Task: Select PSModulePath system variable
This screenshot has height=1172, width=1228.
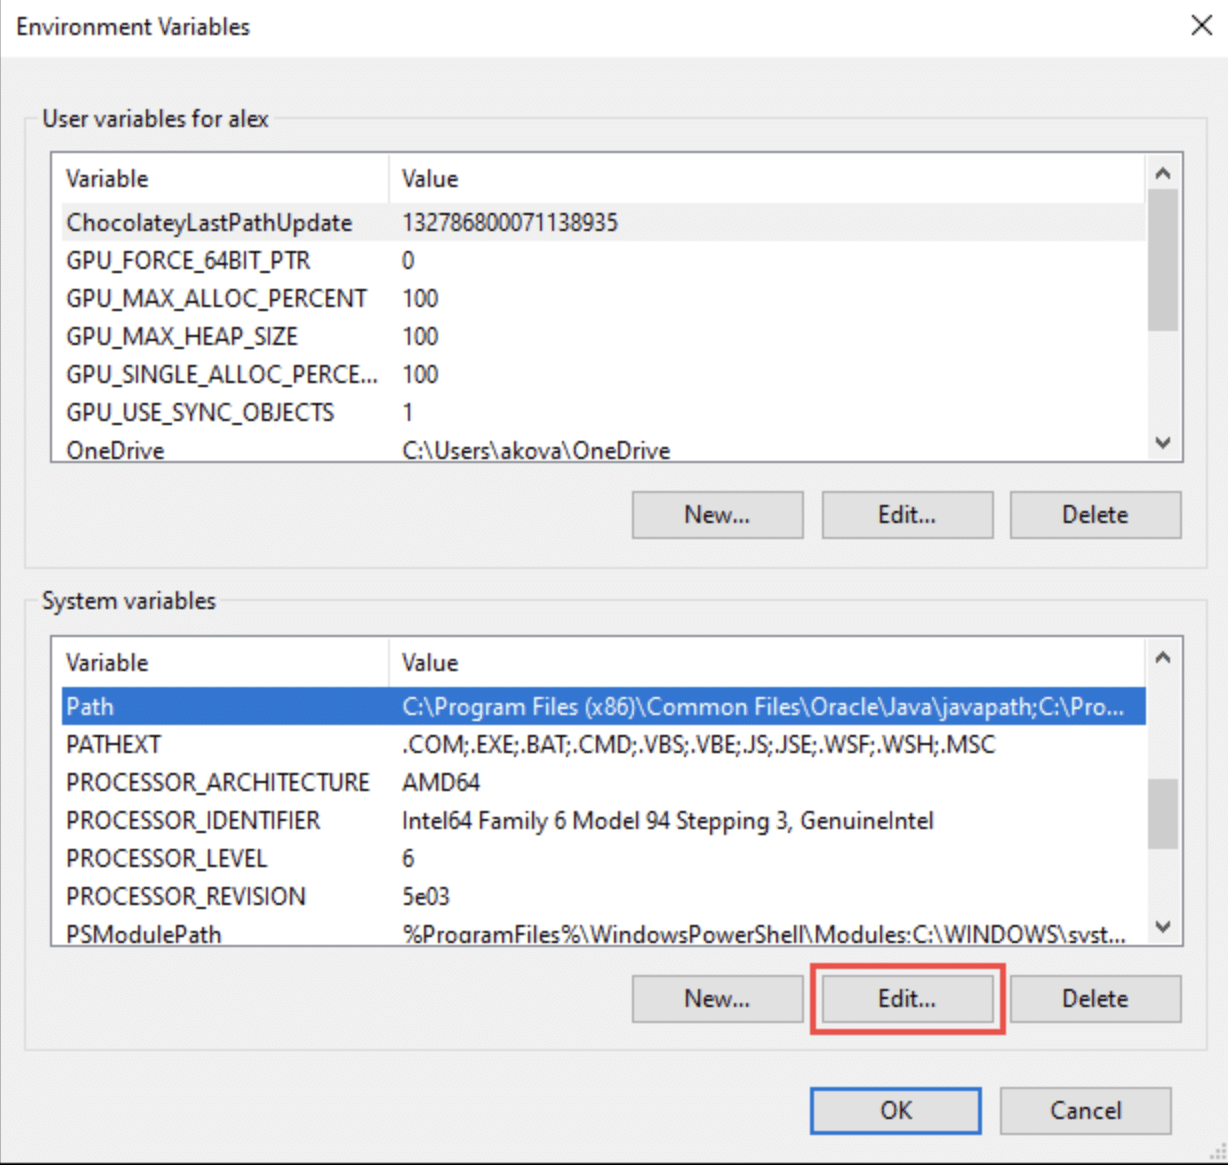Action: pos(603,933)
